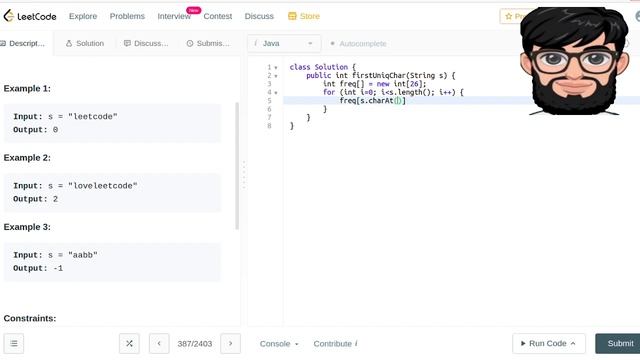Switch to the Solution tab
Viewport: 640px width, 360px height.
[85, 43]
